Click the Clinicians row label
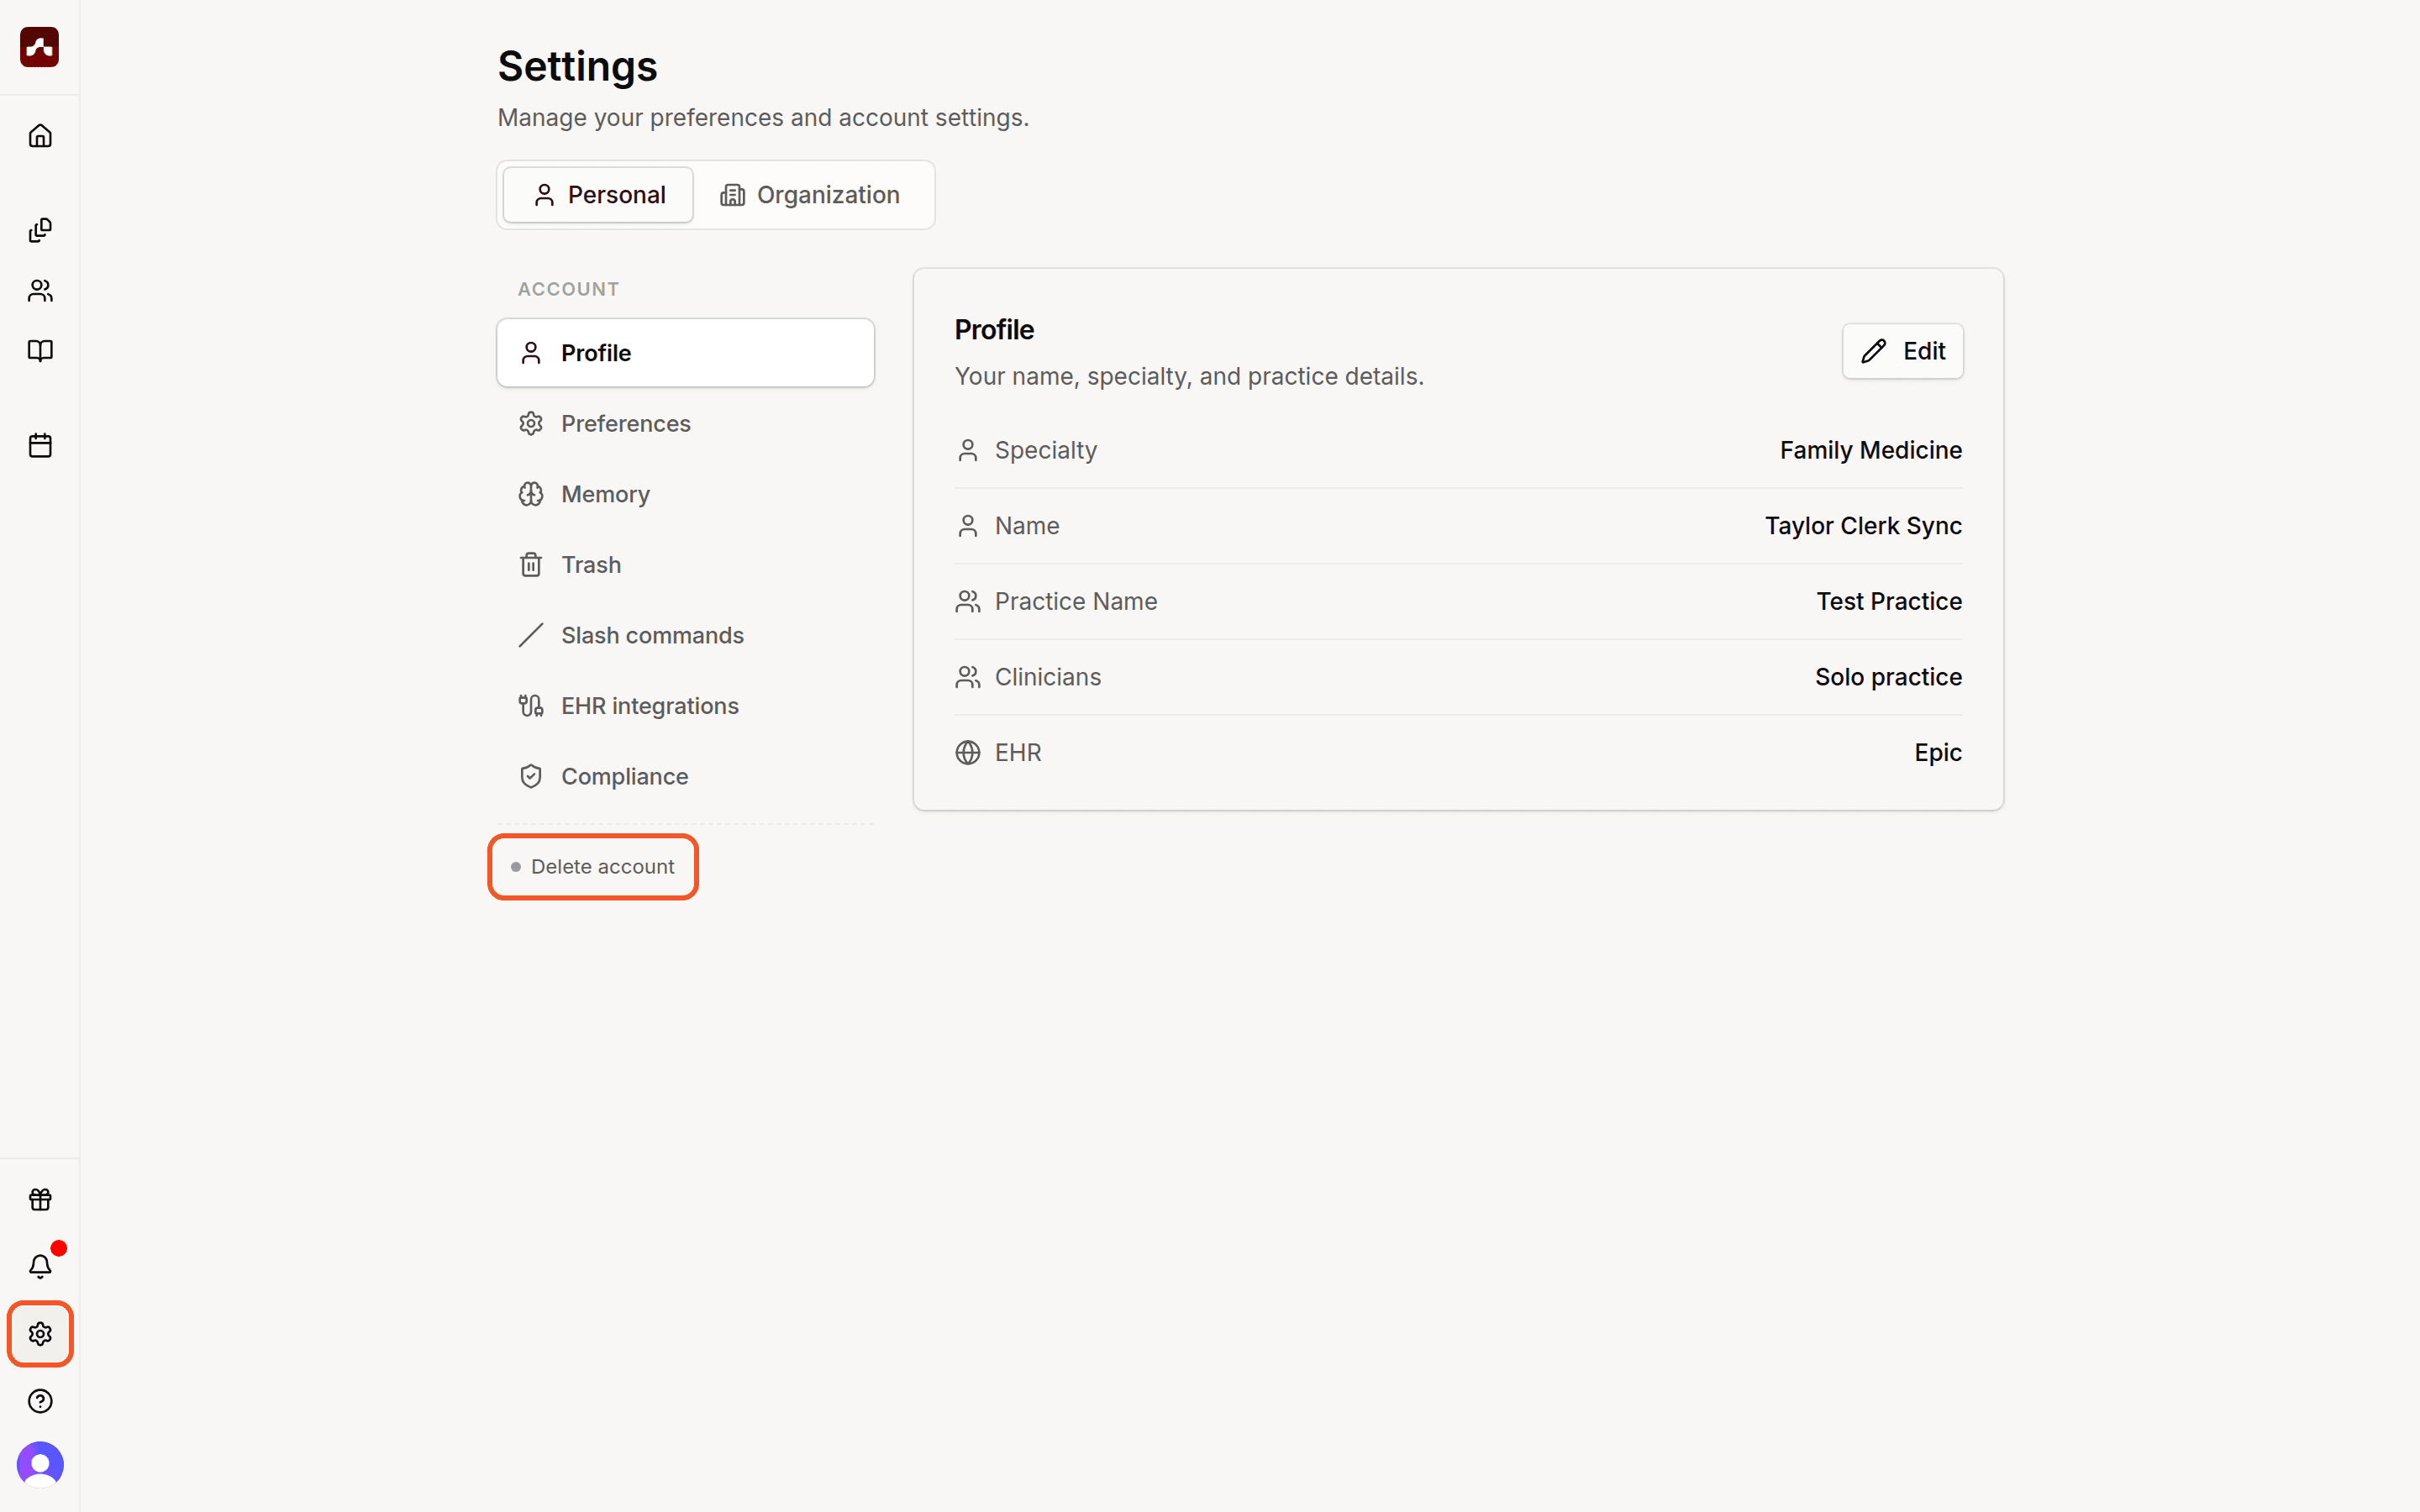The width and height of the screenshot is (2420, 1512). pyautogui.click(x=1047, y=677)
